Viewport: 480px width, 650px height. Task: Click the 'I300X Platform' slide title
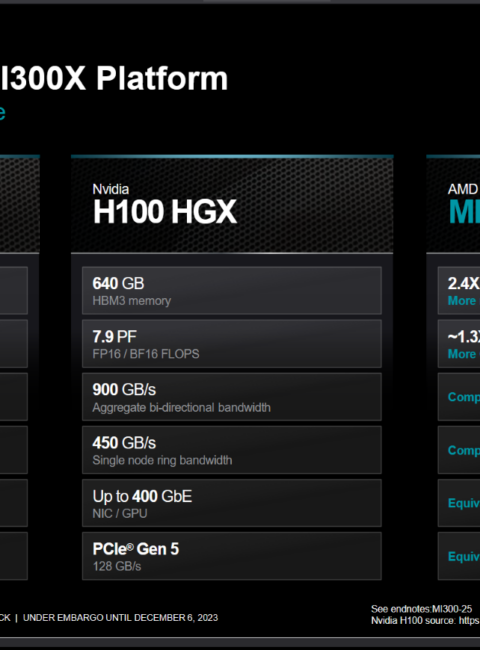114,78
